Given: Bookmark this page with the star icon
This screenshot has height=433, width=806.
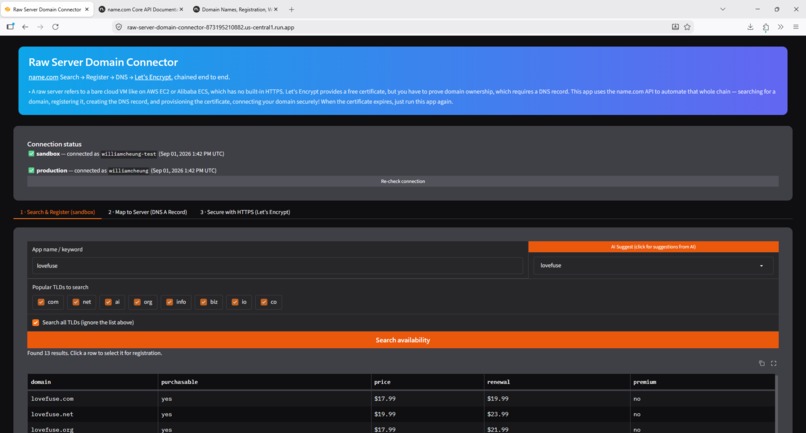Looking at the screenshot, I should [x=687, y=27].
